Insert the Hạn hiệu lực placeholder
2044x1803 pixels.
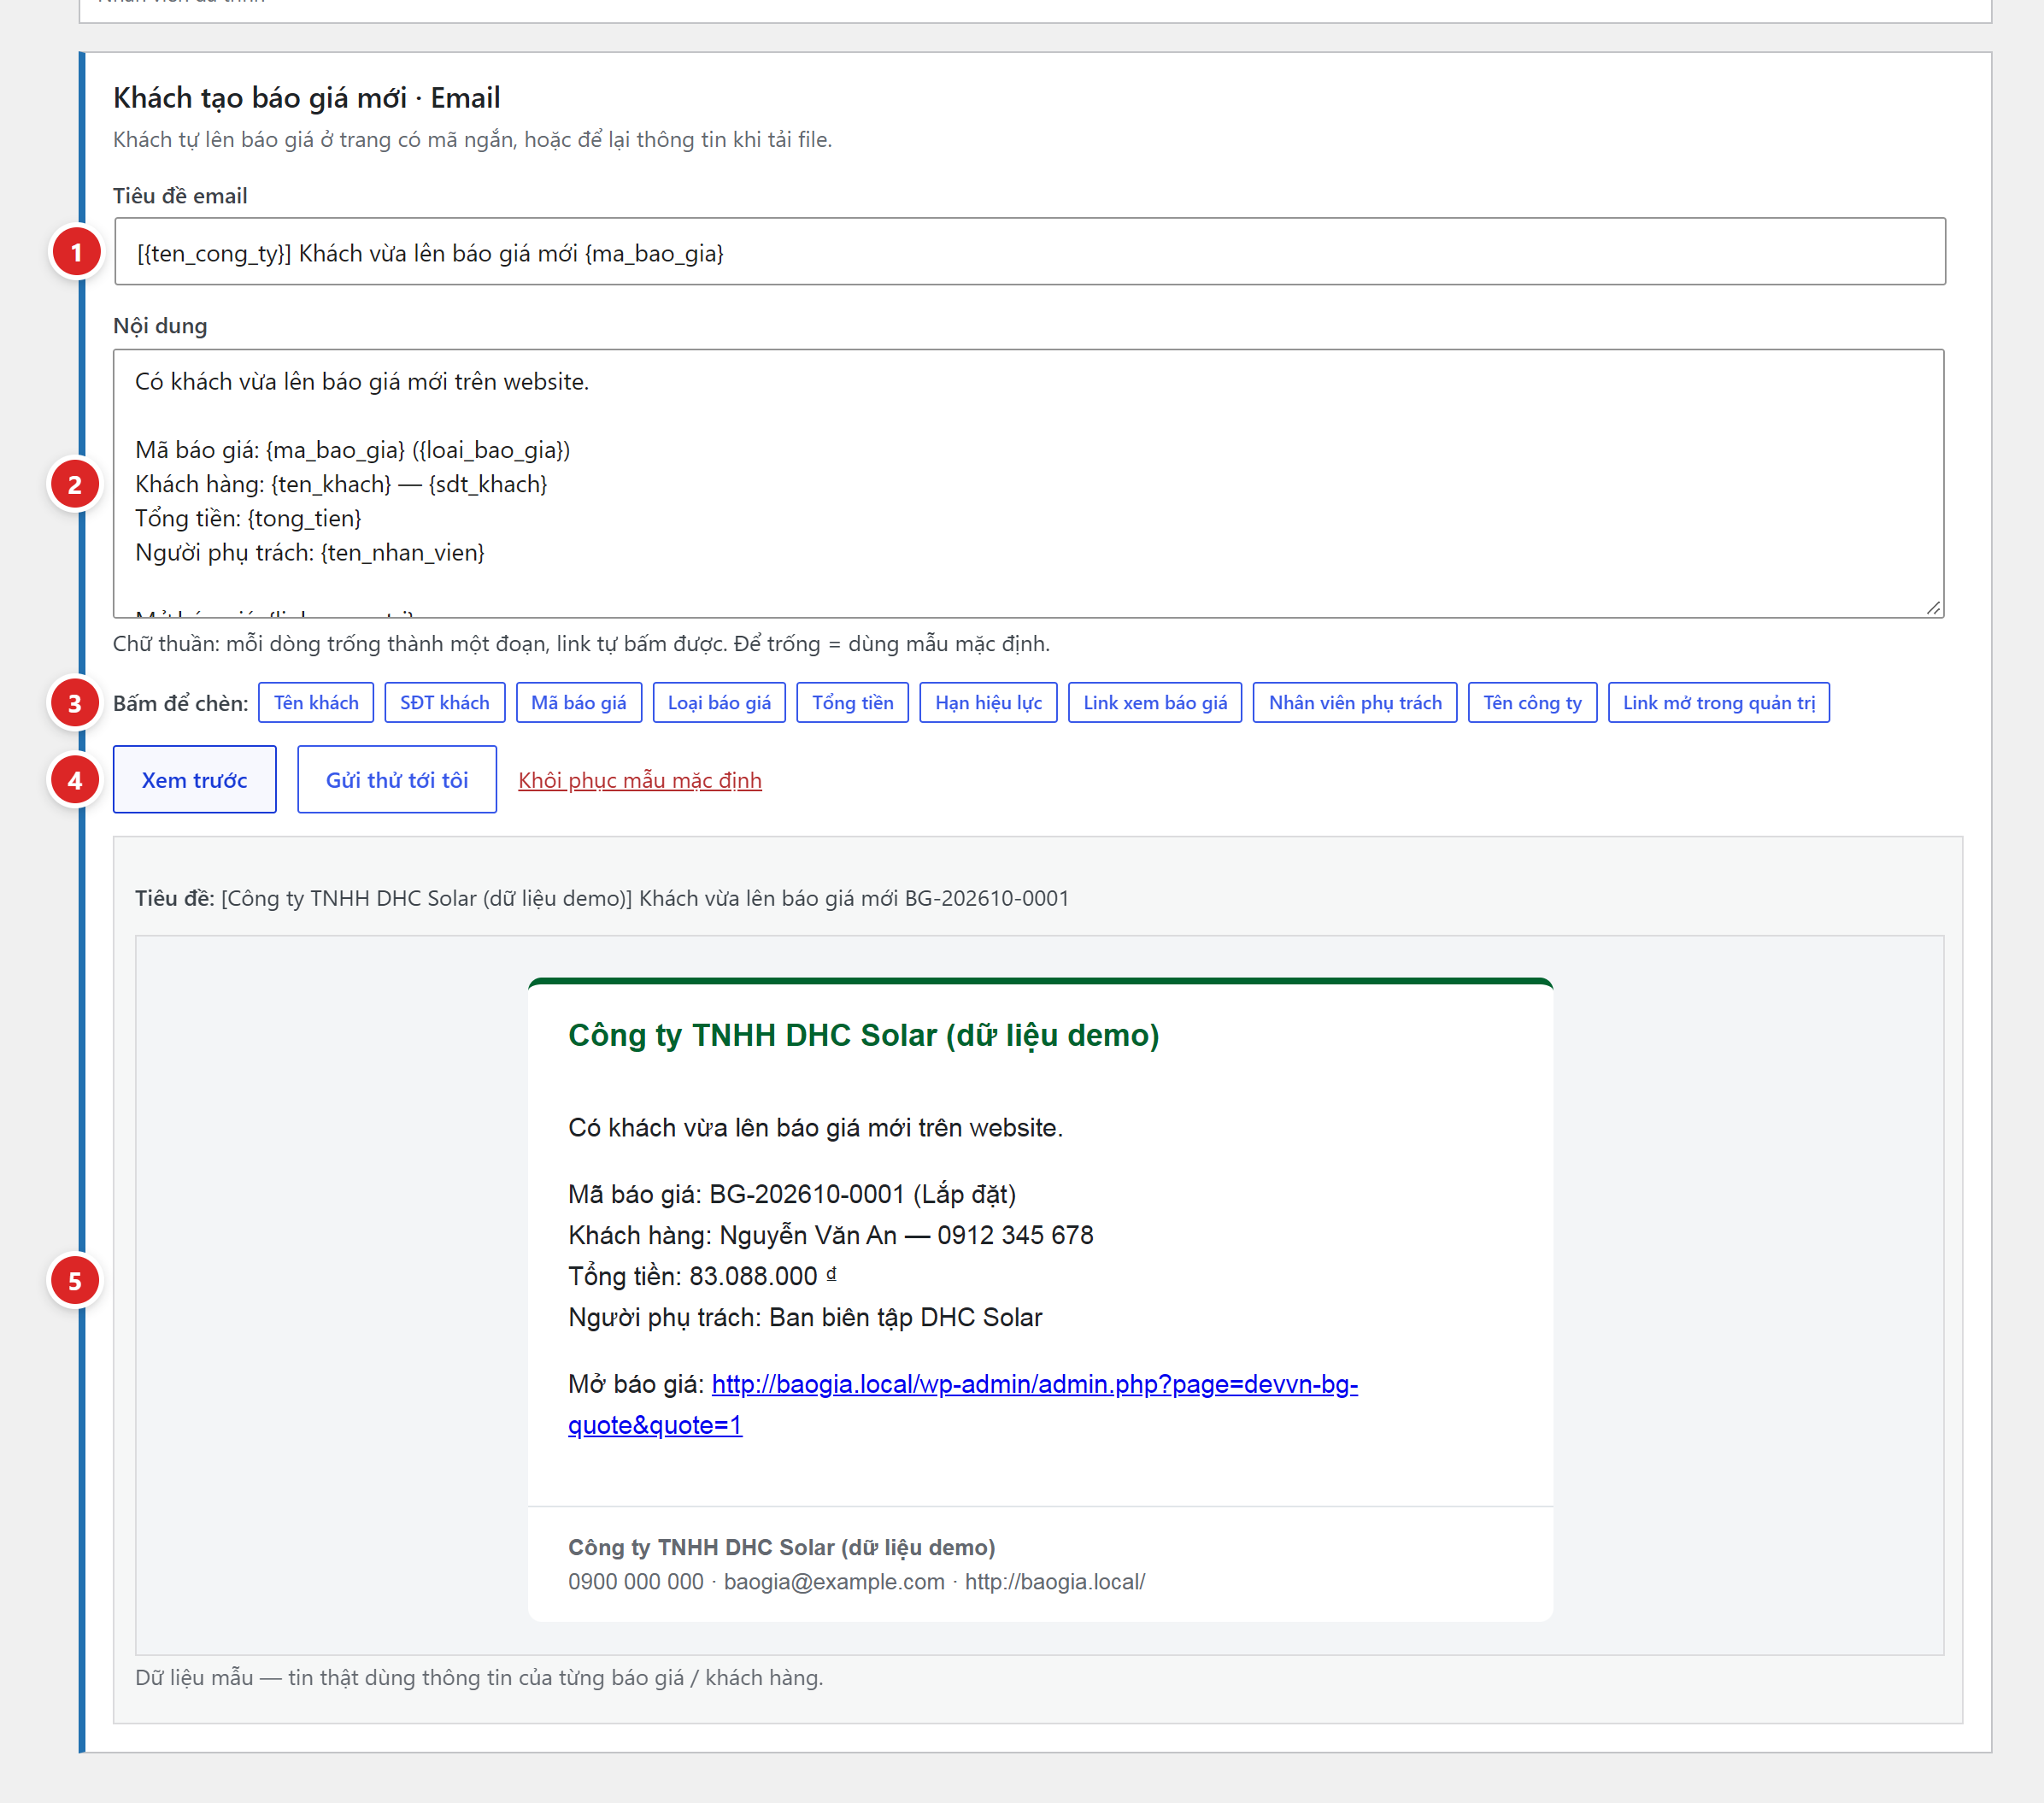[988, 703]
